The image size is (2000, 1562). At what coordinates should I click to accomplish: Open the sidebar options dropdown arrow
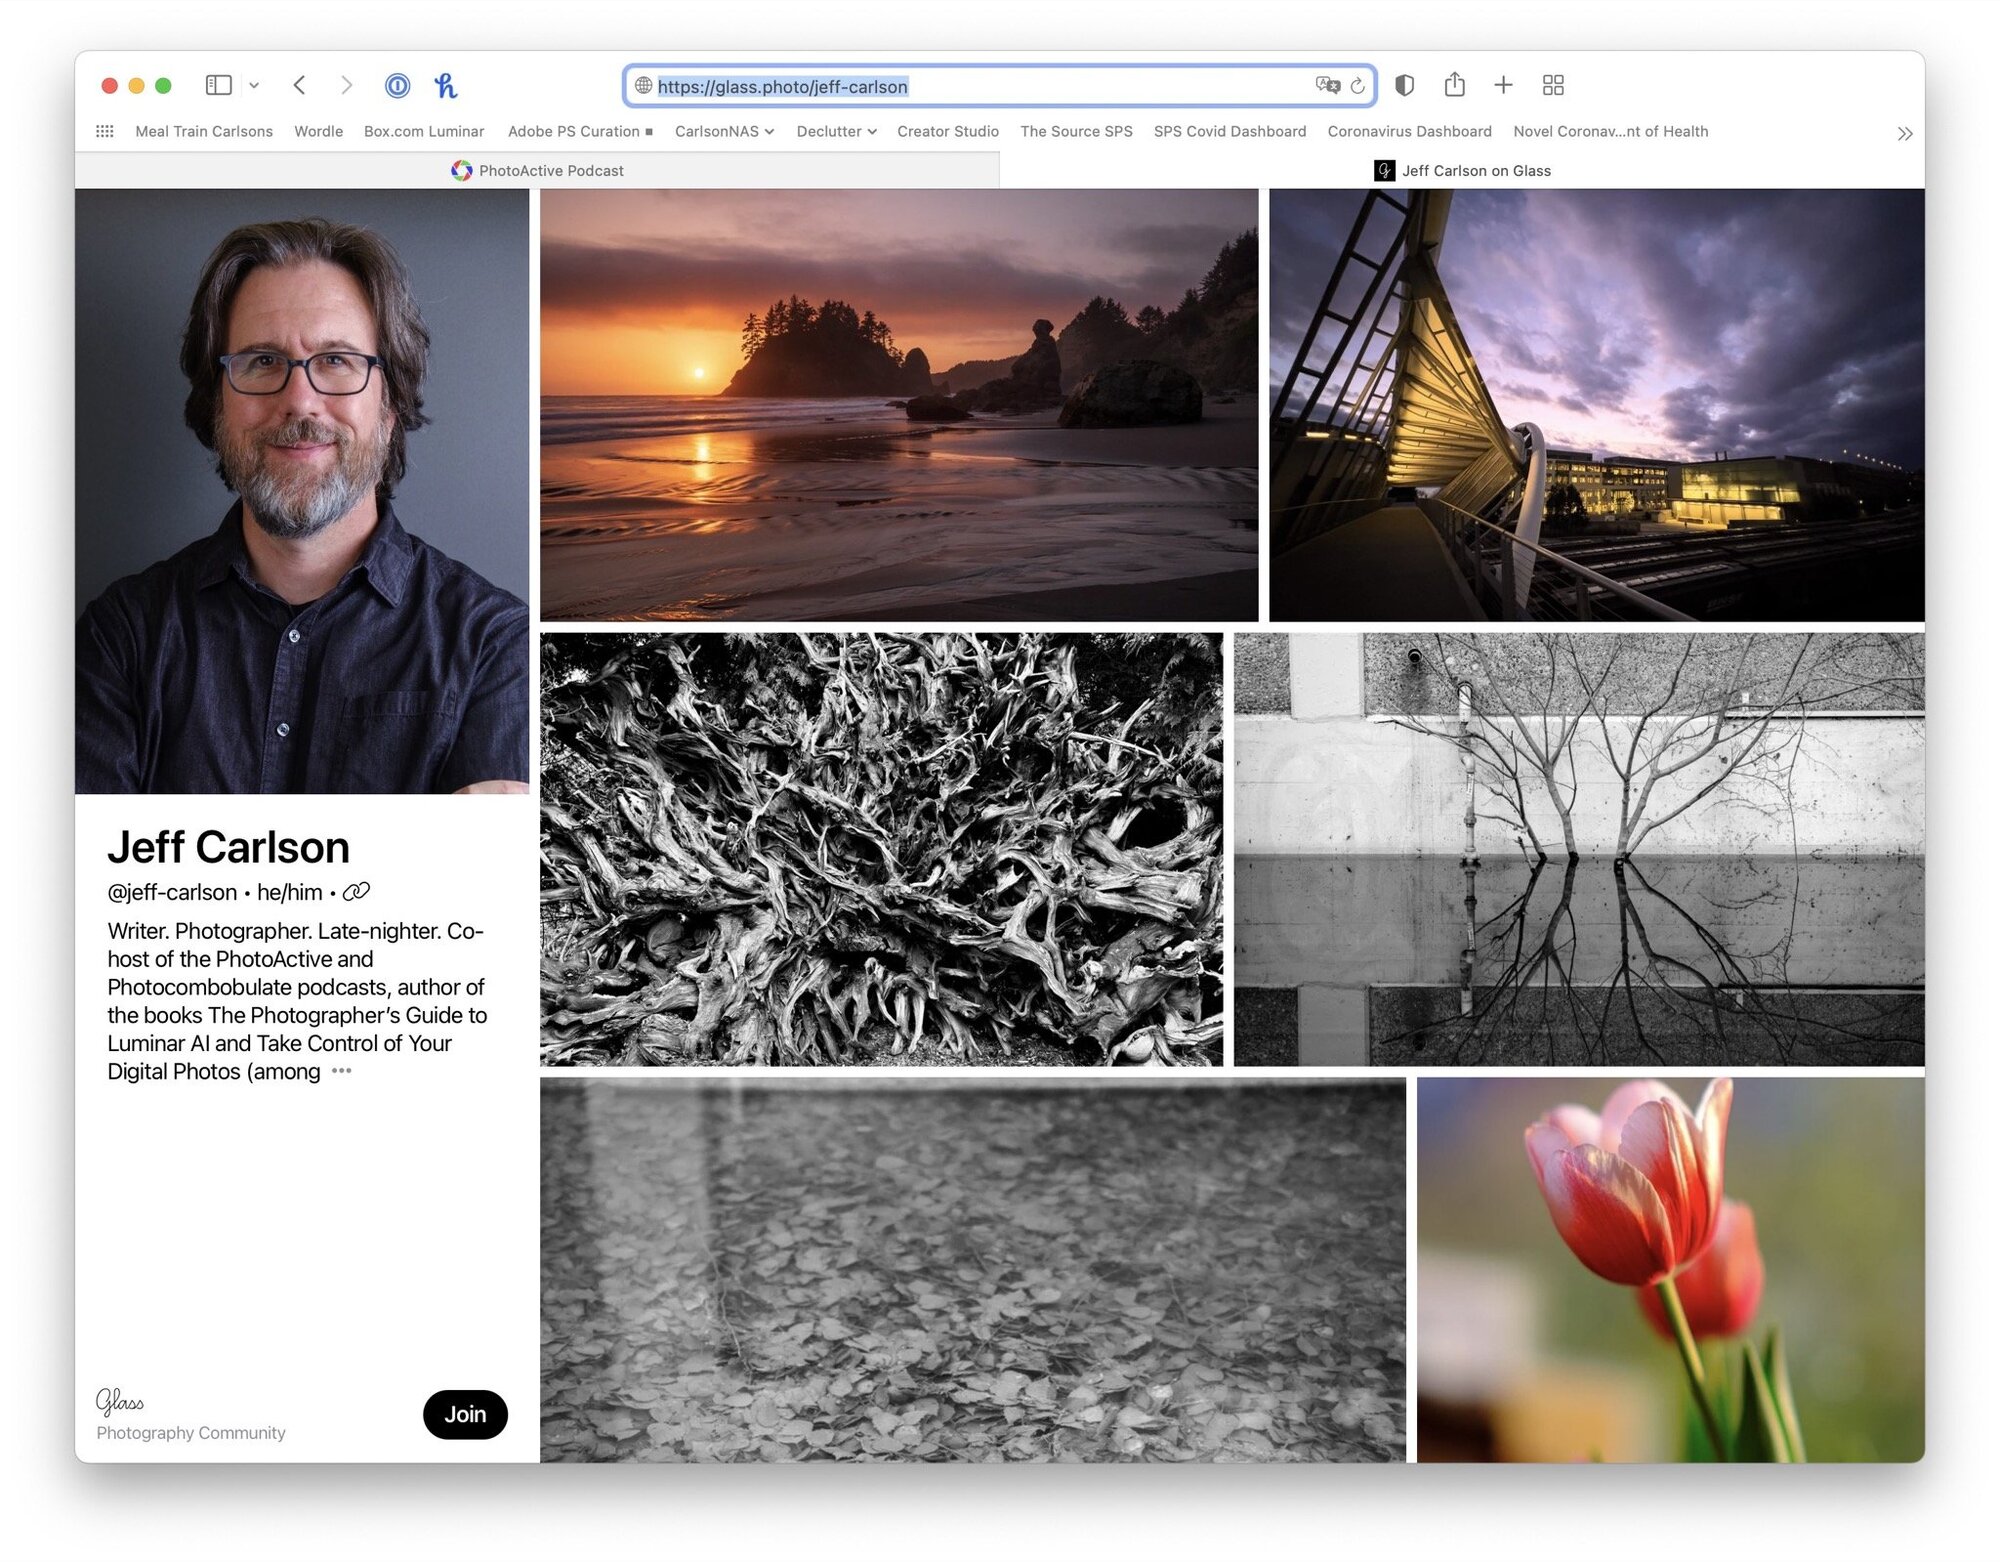pyautogui.click(x=254, y=86)
